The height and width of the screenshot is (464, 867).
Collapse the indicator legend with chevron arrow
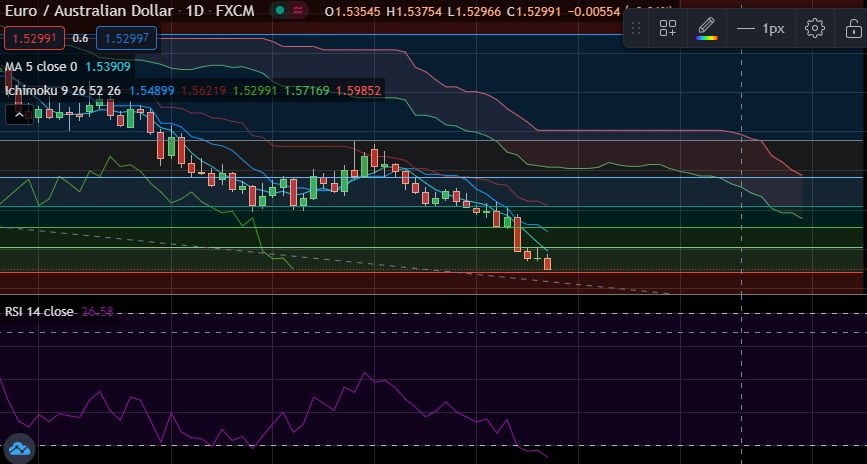click(x=19, y=114)
